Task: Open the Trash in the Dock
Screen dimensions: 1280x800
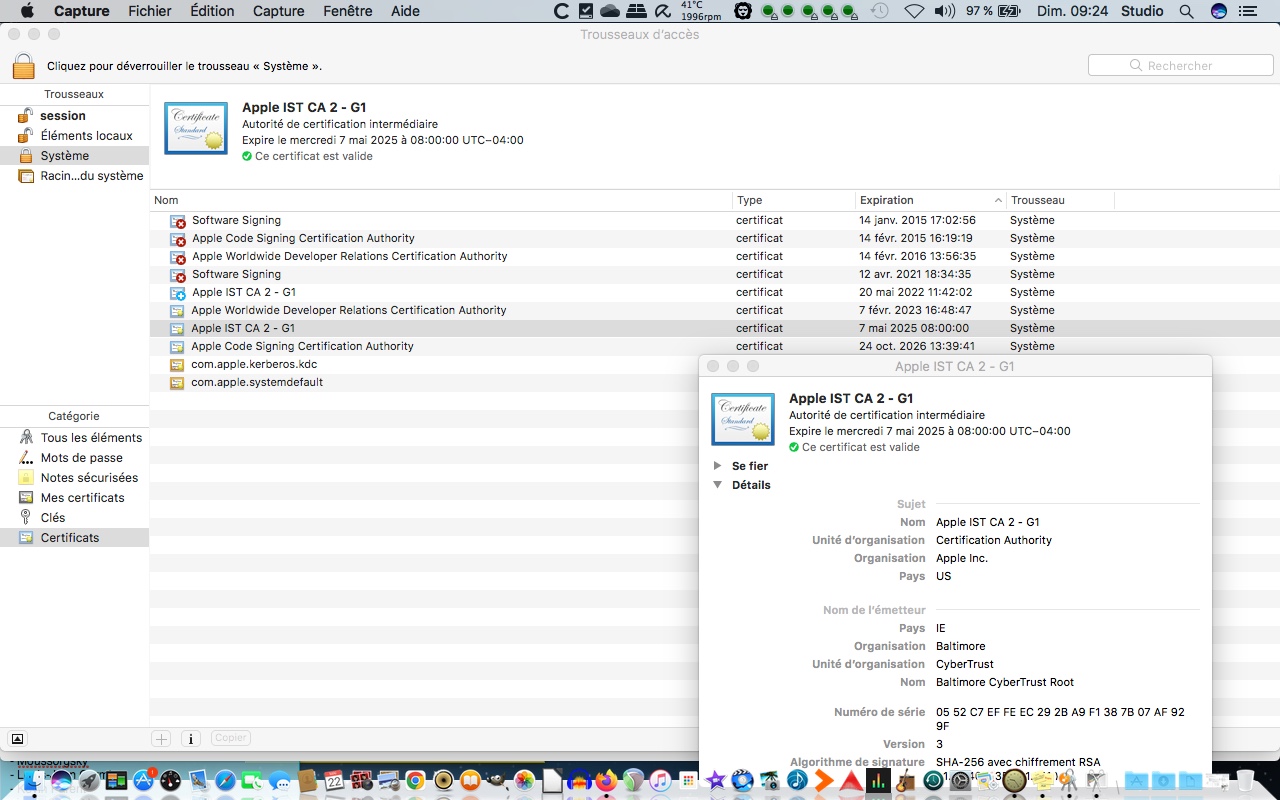Action: click(x=1245, y=780)
